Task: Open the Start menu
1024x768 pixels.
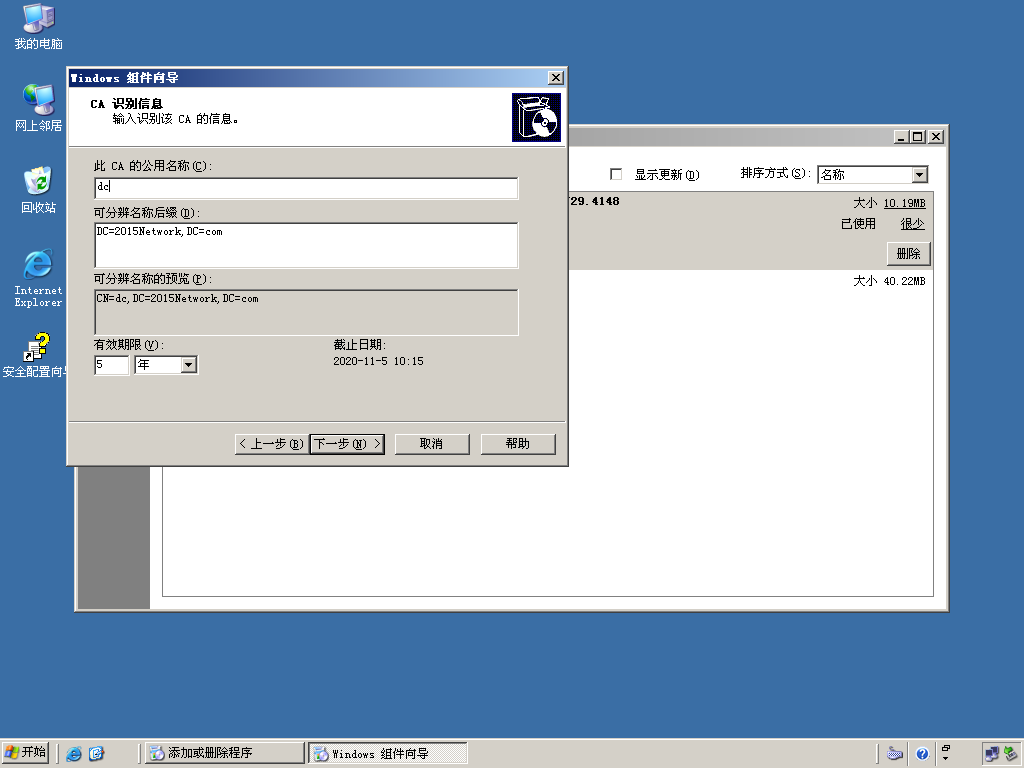Action: coord(26,753)
